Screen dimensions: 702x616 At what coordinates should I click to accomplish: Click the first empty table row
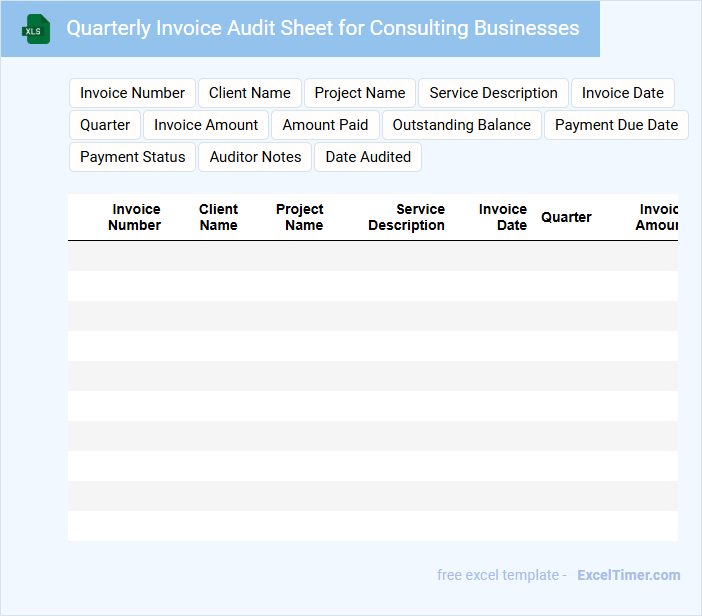pos(372,256)
